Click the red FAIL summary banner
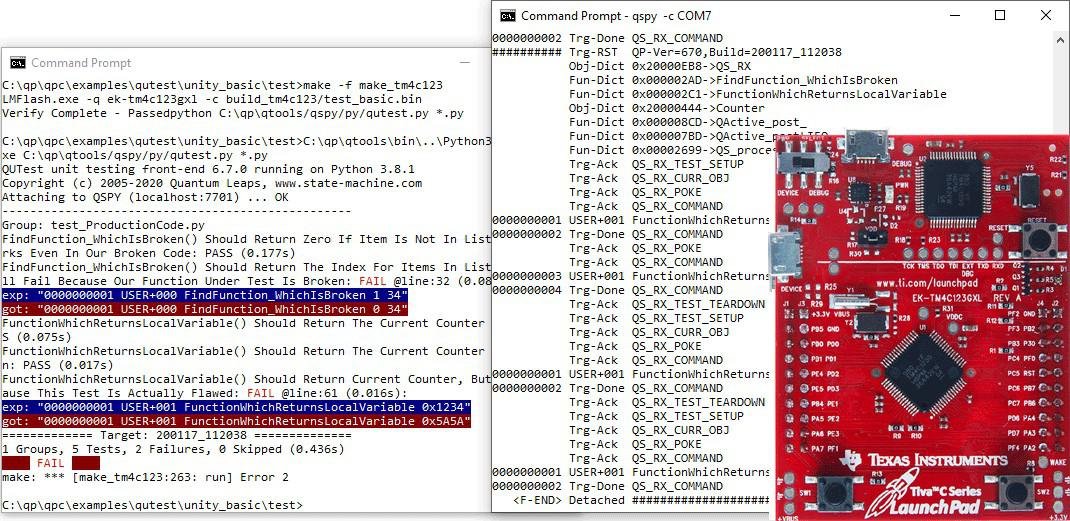 pyautogui.click(x=50, y=463)
